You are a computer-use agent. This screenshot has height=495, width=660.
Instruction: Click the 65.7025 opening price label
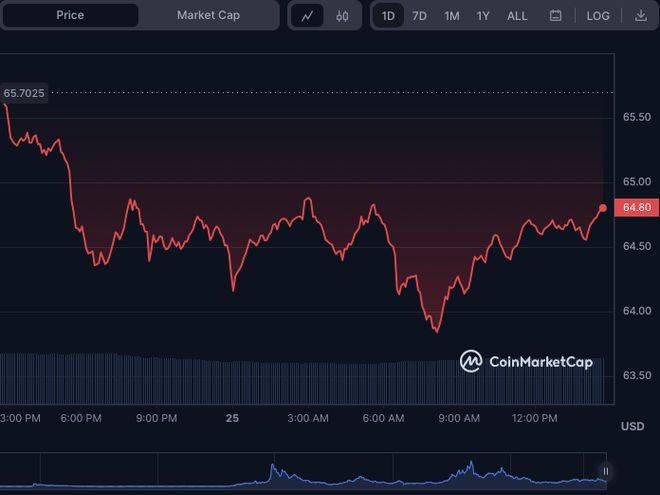24,93
